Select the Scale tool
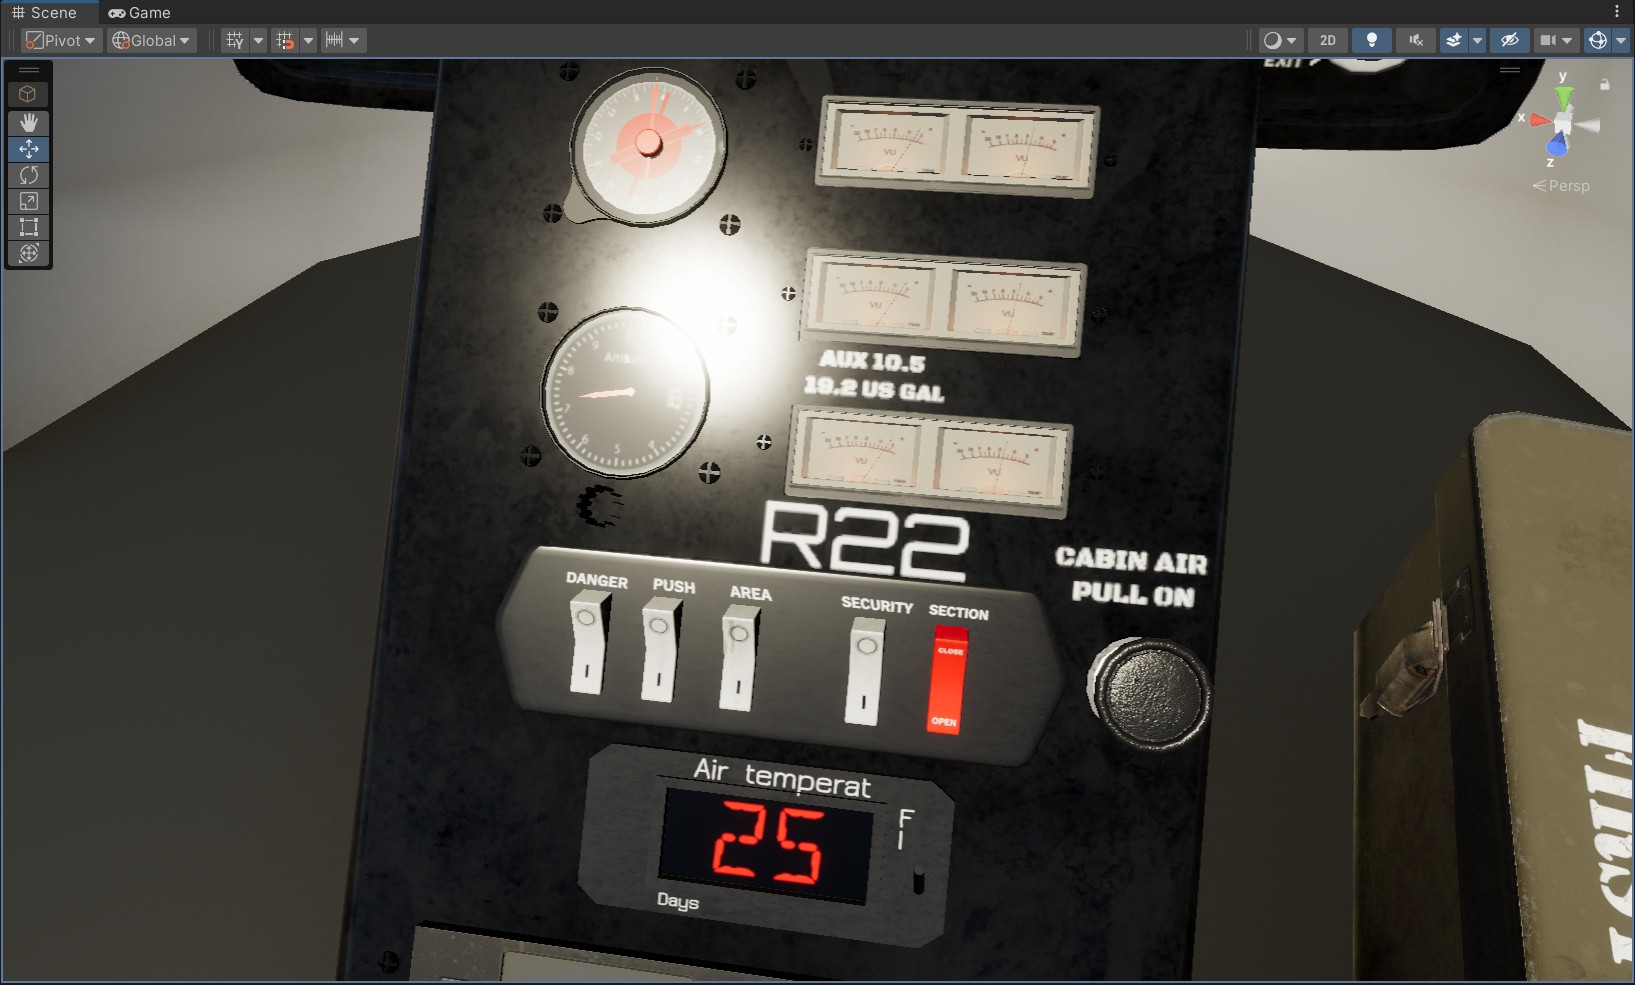Viewport: 1635px width, 985px height. click(28, 201)
